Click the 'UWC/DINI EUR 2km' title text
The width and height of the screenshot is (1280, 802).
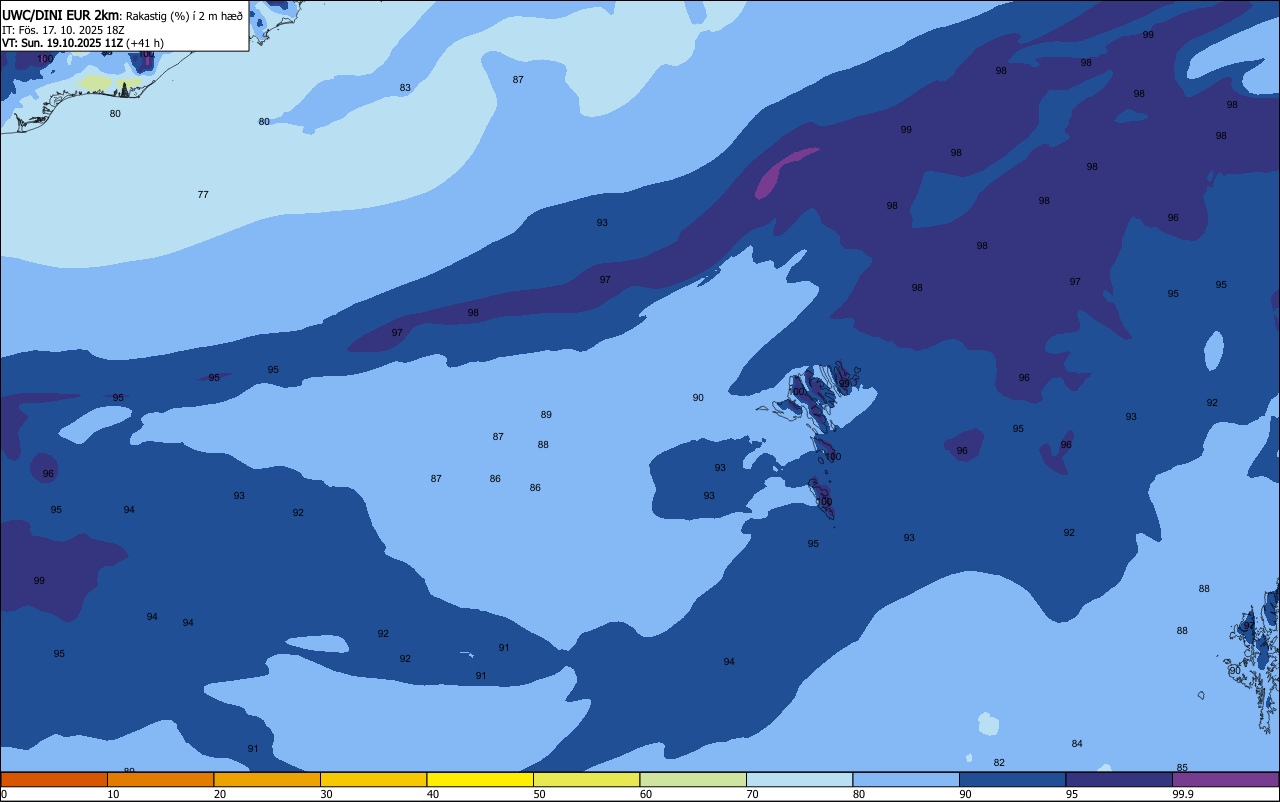pos(61,15)
